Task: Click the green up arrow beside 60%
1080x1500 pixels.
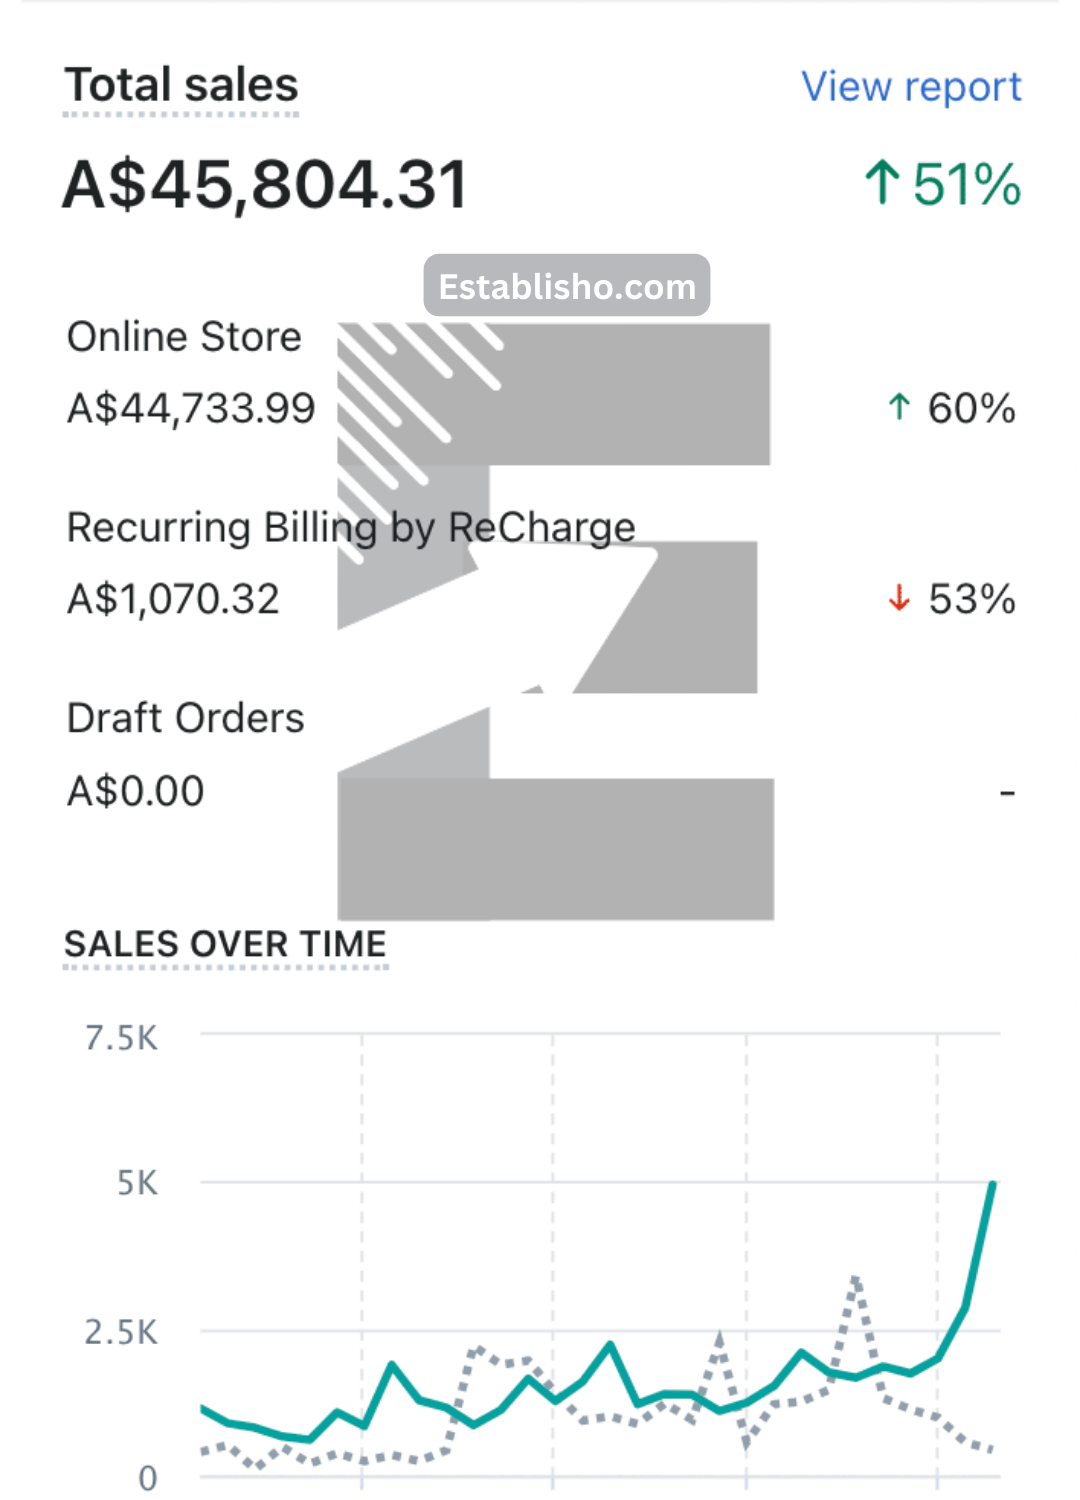Action: pyautogui.click(x=899, y=407)
